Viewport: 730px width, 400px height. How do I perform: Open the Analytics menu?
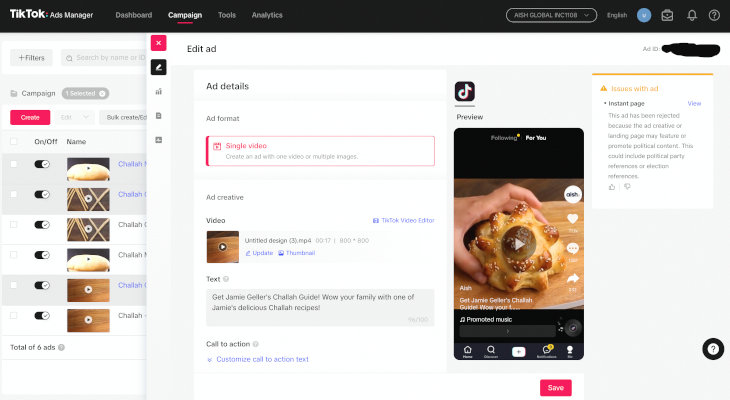point(267,15)
